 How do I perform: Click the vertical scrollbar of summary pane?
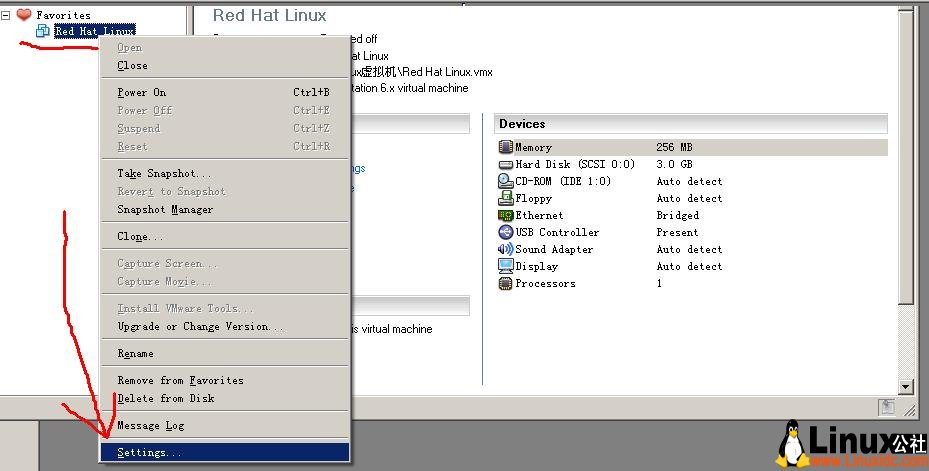click(905, 198)
